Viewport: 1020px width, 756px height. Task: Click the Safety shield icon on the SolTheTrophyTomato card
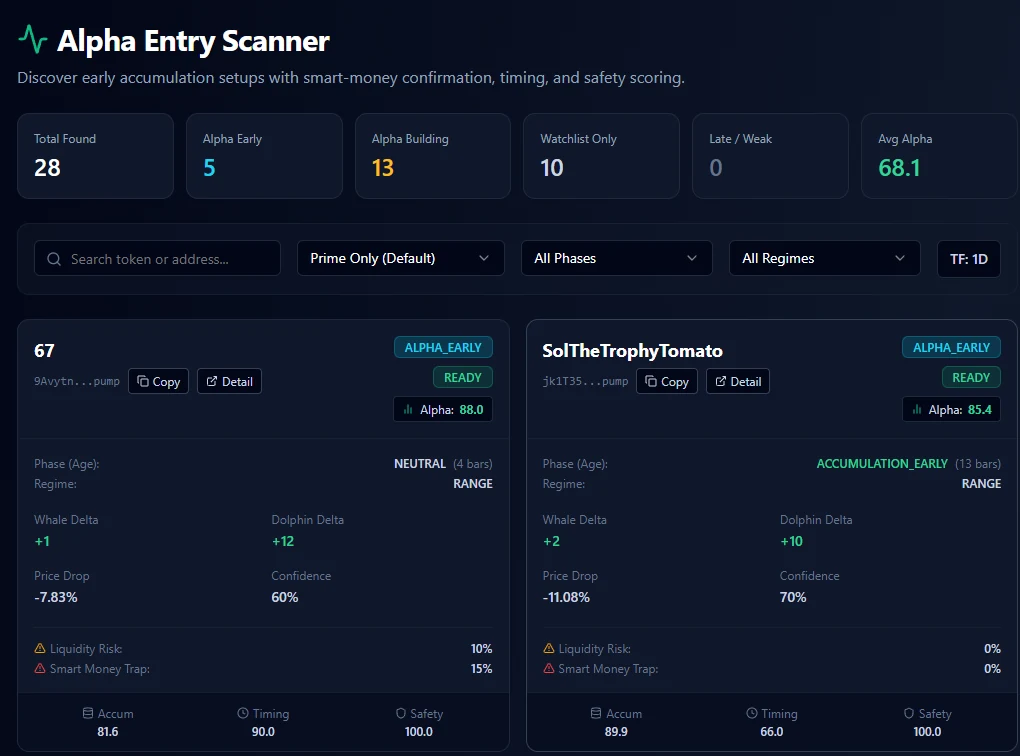coord(909,714)
